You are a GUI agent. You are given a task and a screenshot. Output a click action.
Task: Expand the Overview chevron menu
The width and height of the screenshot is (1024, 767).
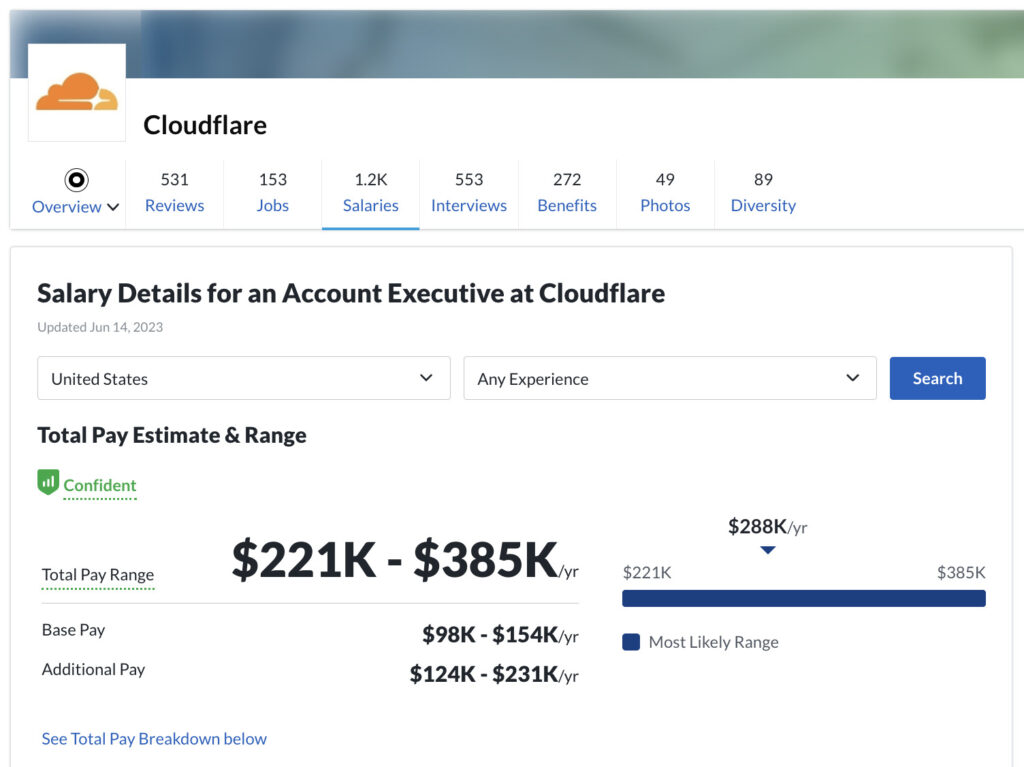113,207
